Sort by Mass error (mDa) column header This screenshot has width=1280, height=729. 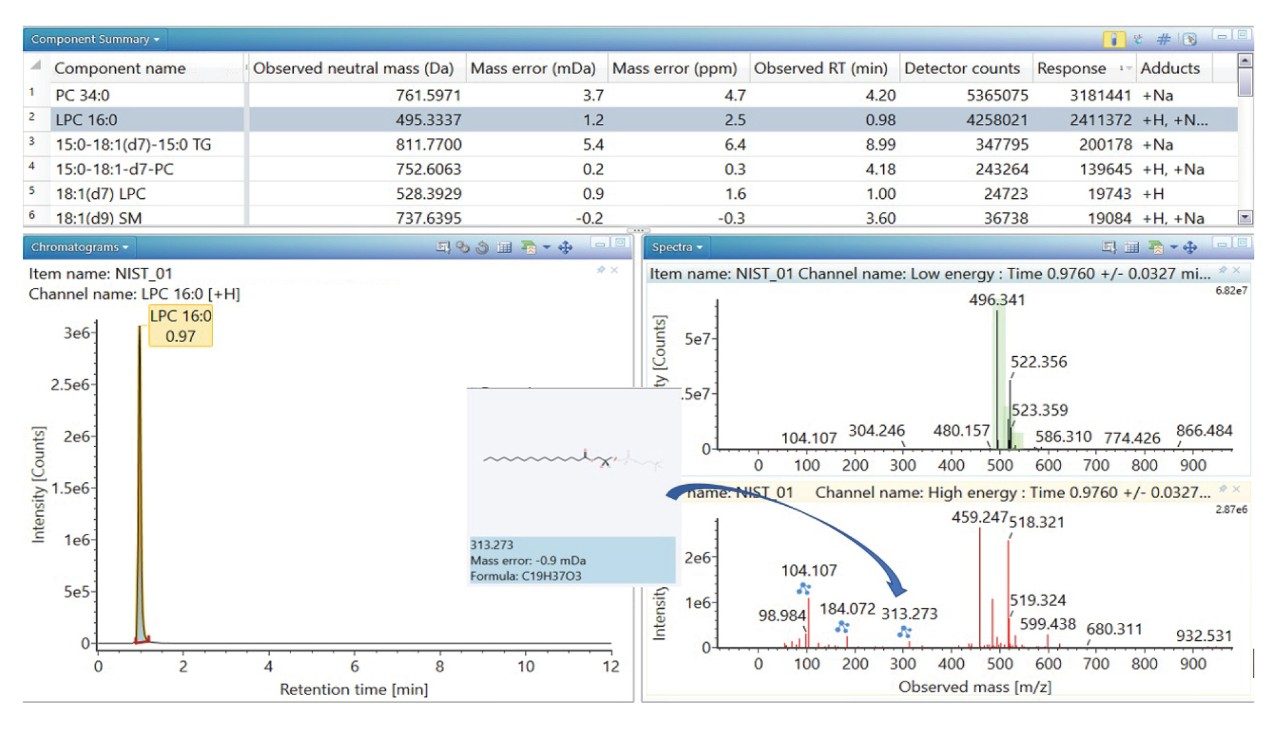(x=537, y=68)
